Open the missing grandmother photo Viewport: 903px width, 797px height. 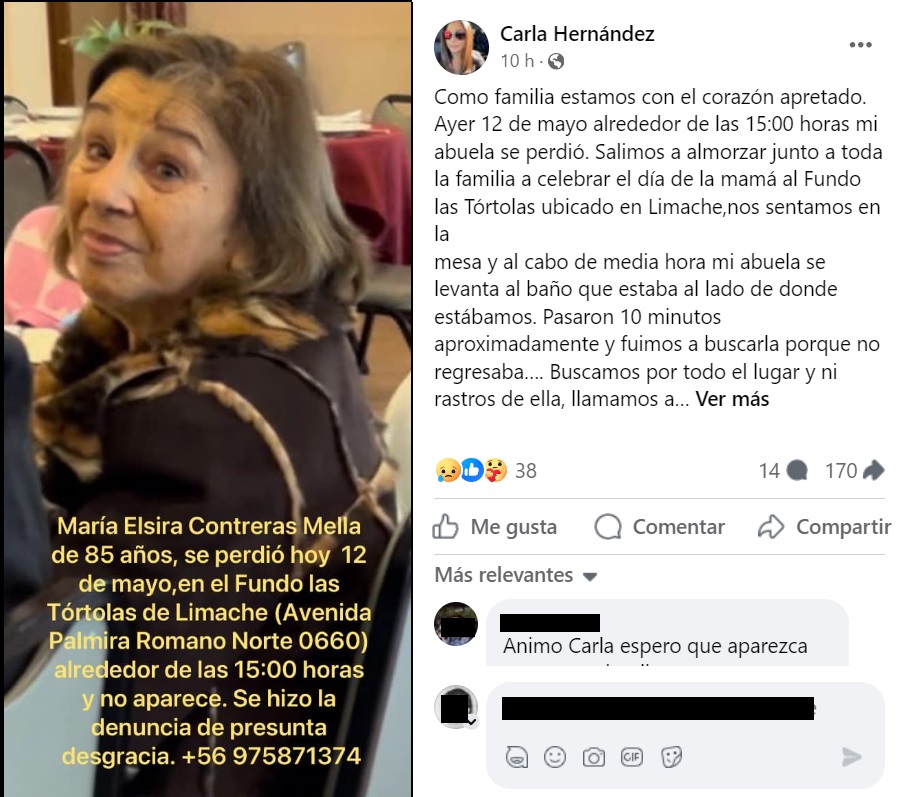pyautogui.click(x=207, y=398)
